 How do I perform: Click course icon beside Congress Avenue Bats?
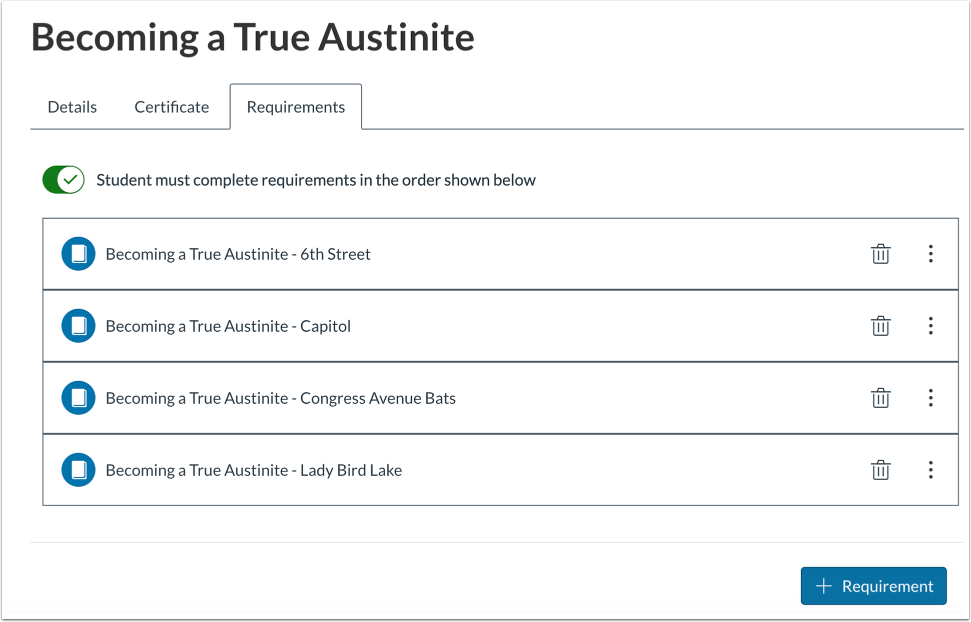[x=78, y=398]
